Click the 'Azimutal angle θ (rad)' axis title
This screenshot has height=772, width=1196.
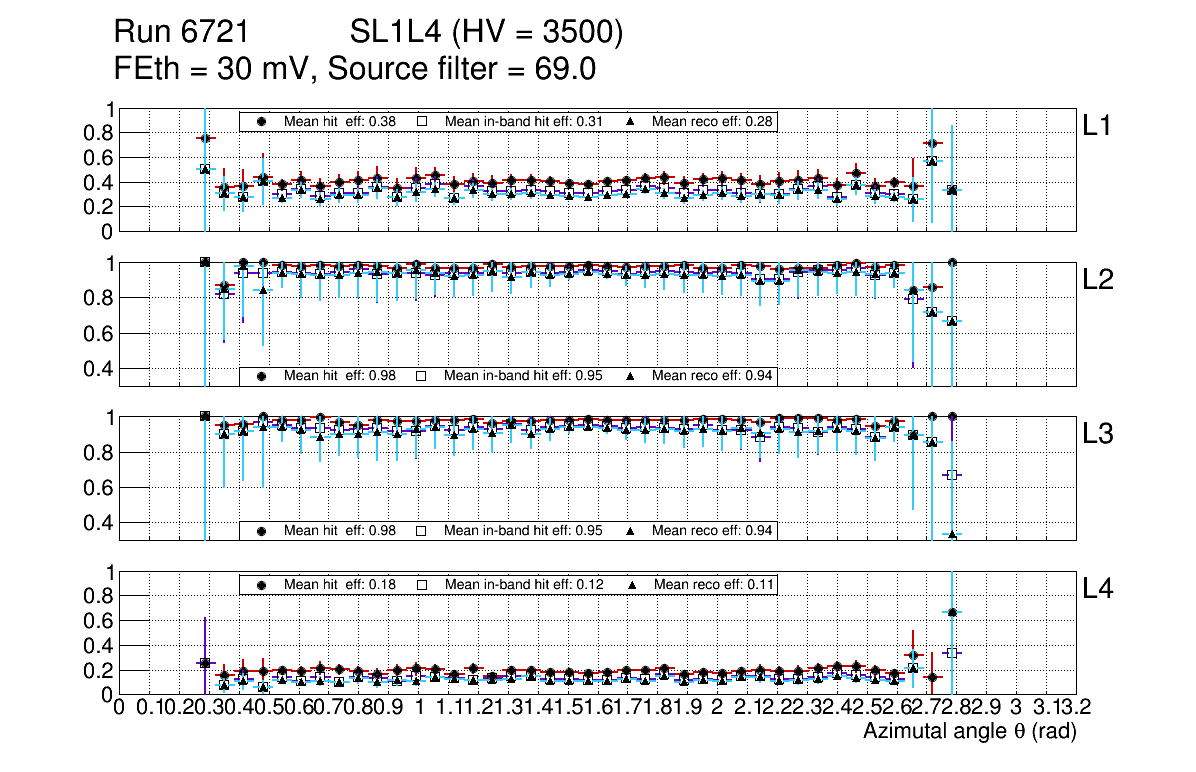click(969, 732)
